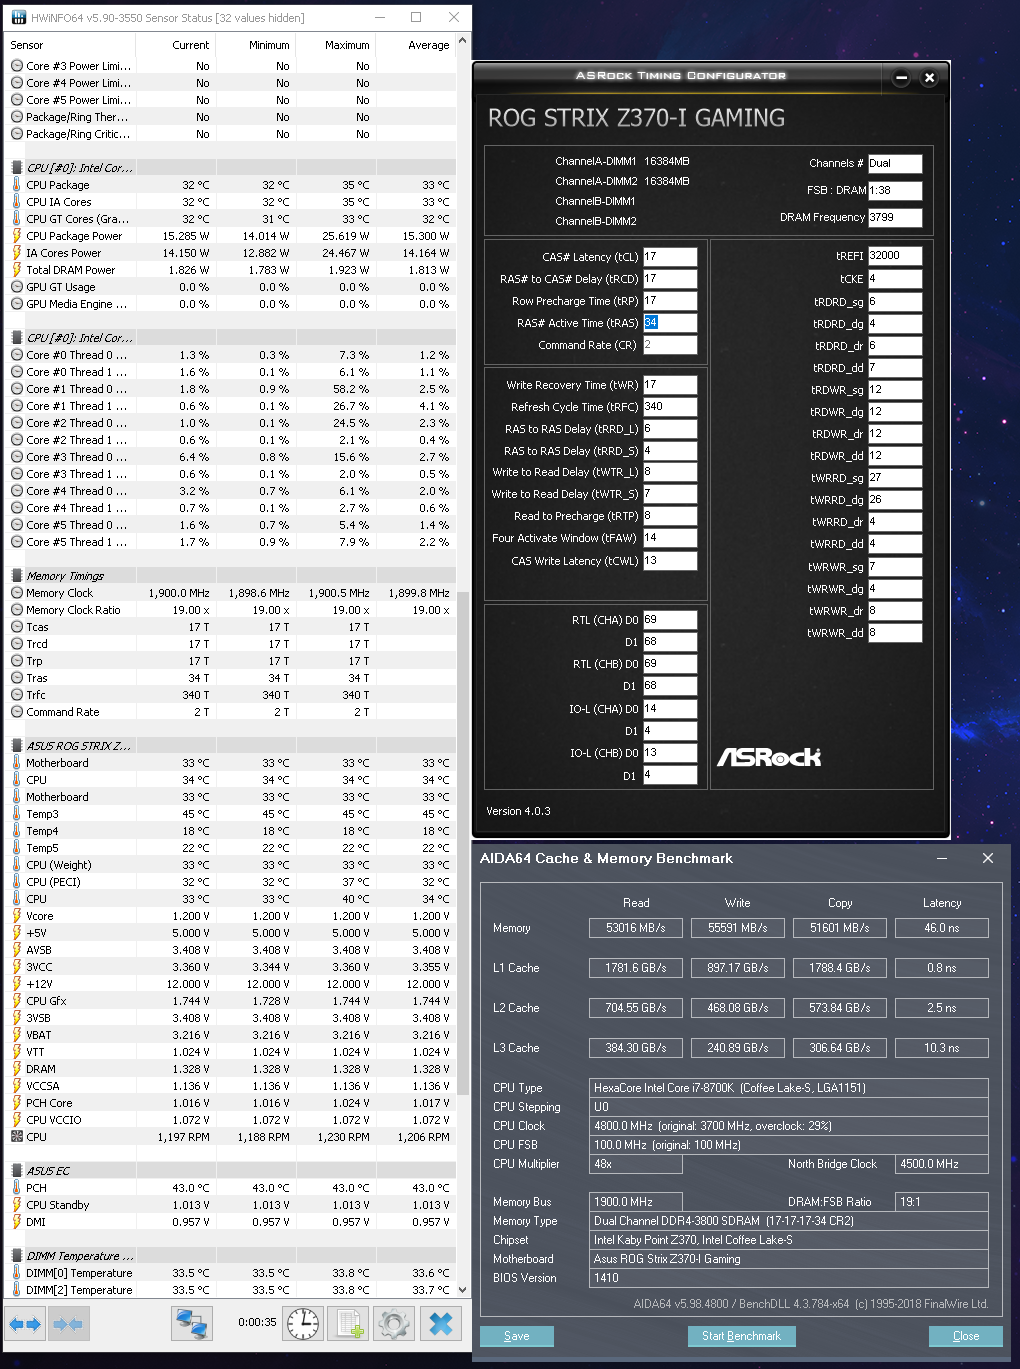The width and height of the screenshot is (1020, 1369).
Task: Click Start Benchmark in AIDA64
Action: [x=741, y=1336]
